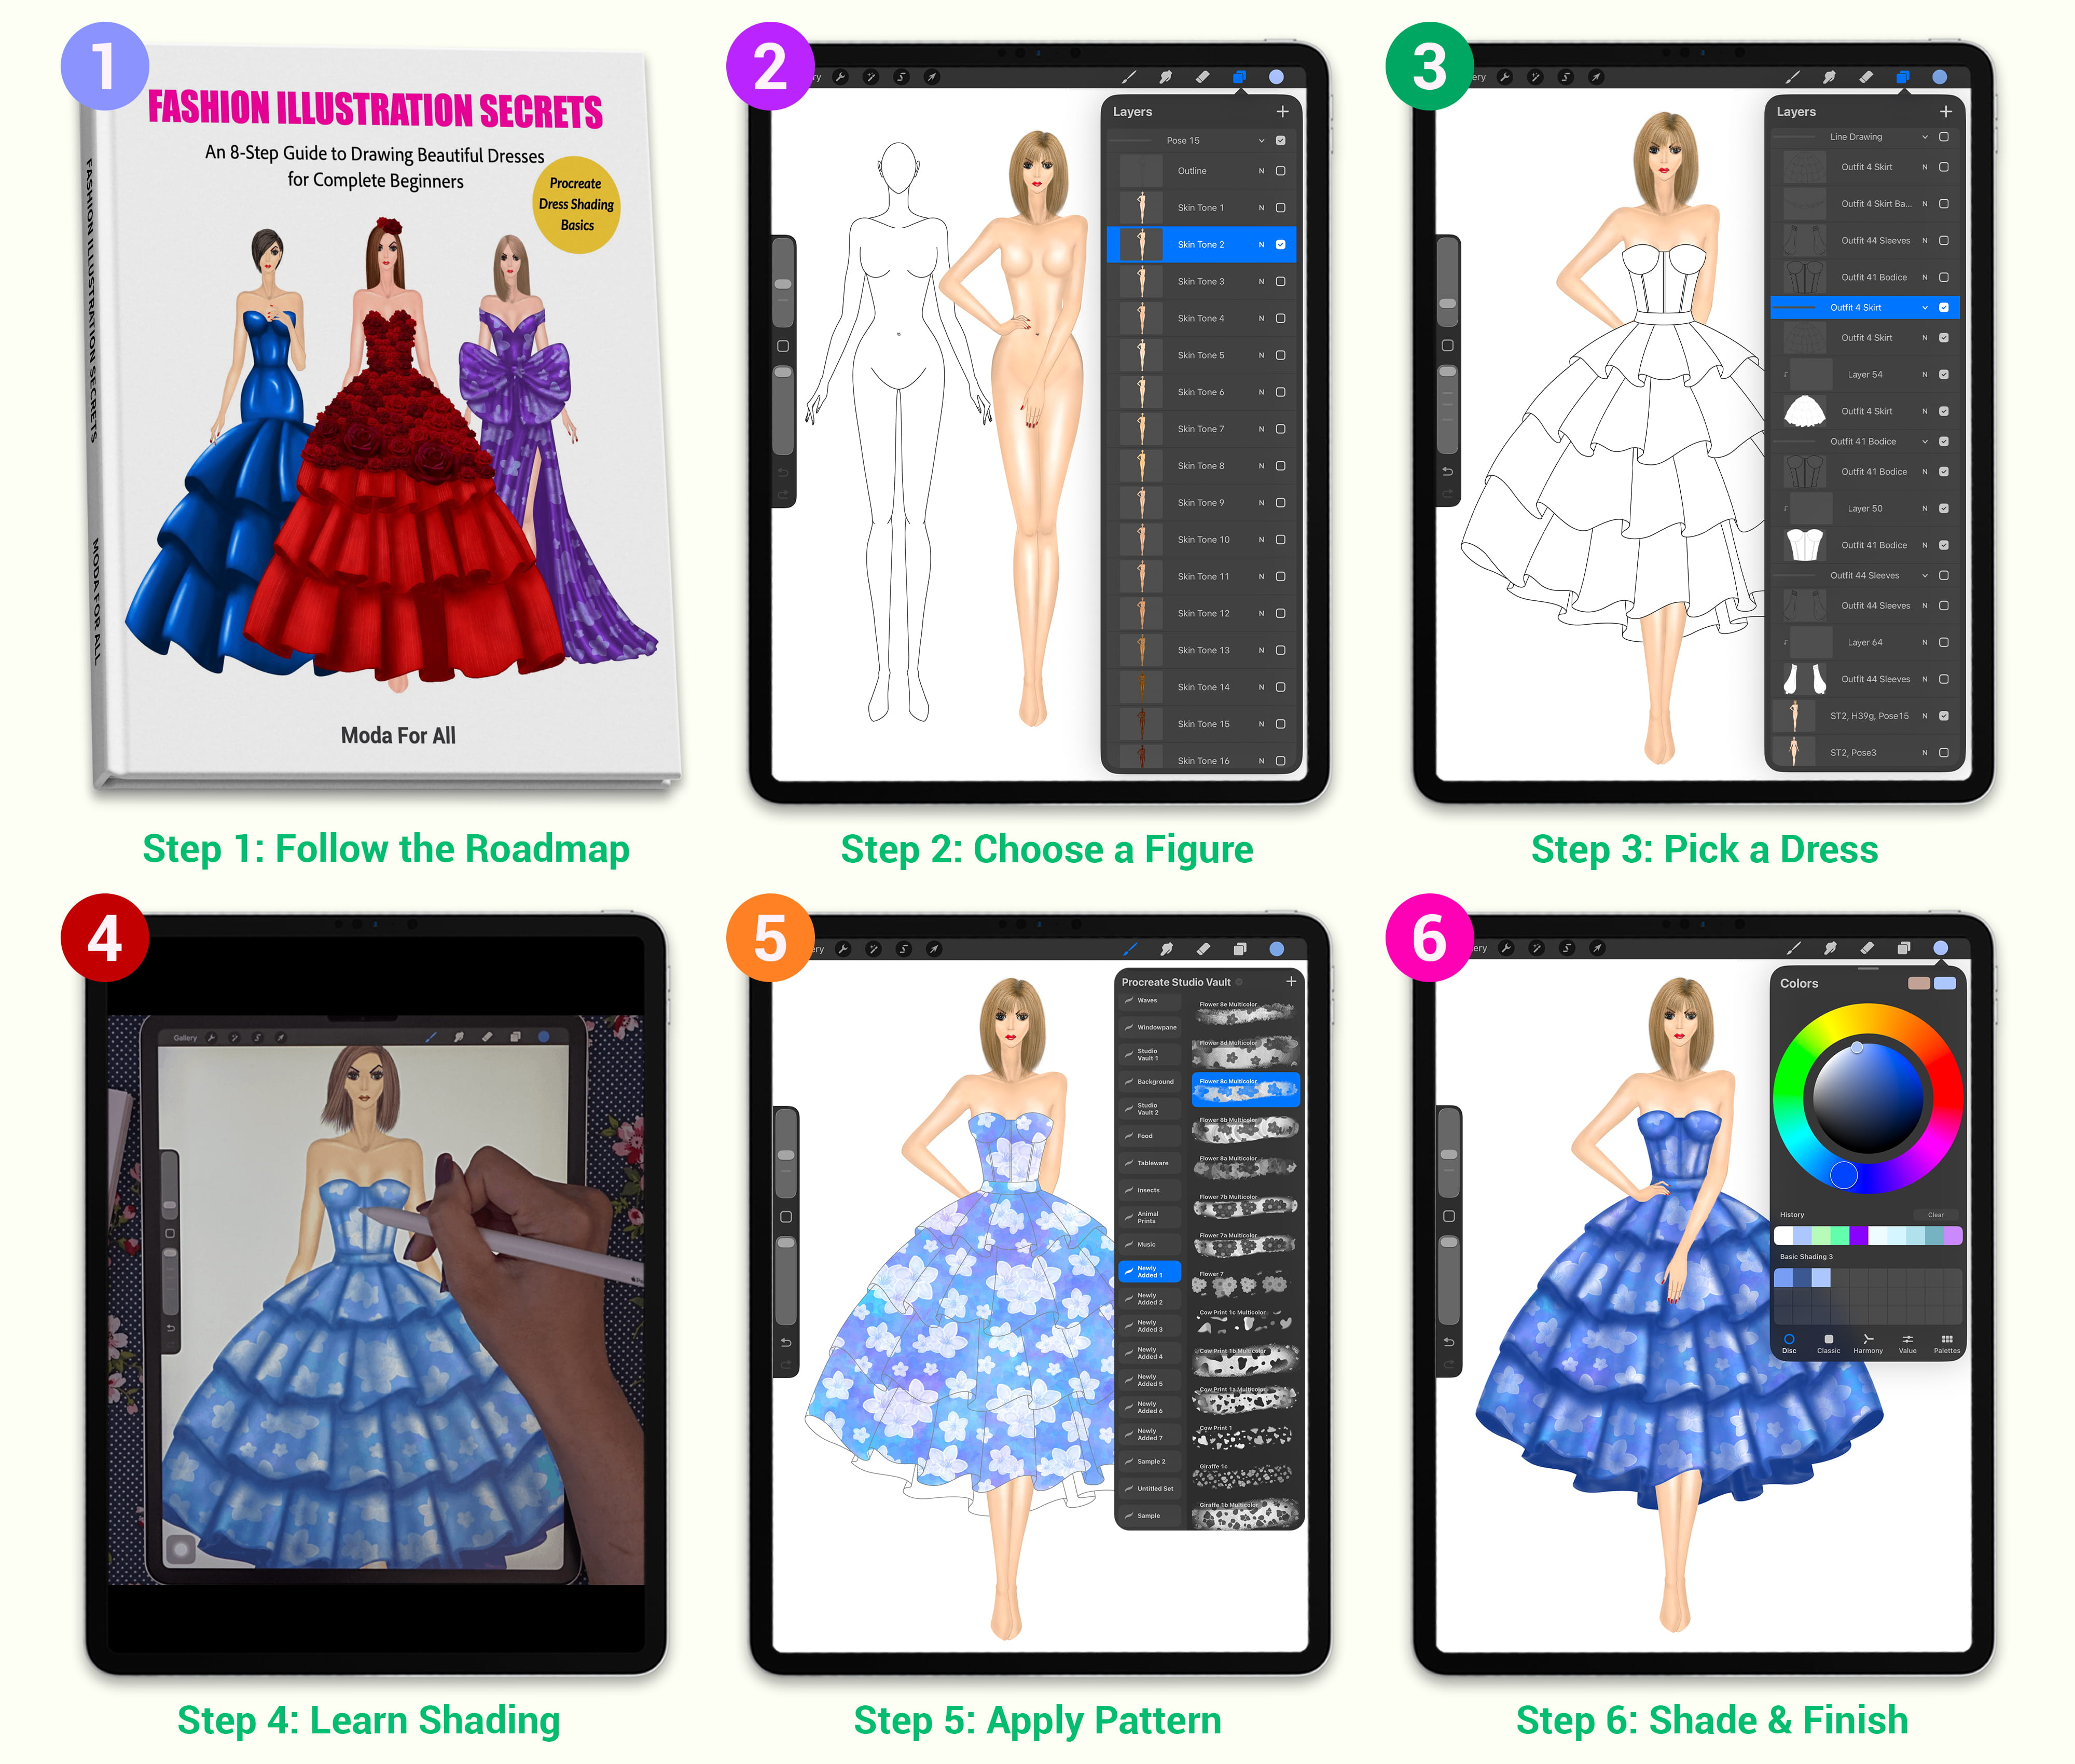
Task: Collapse the Pose 15 group chevron
Action: (x=1261, y=141)
